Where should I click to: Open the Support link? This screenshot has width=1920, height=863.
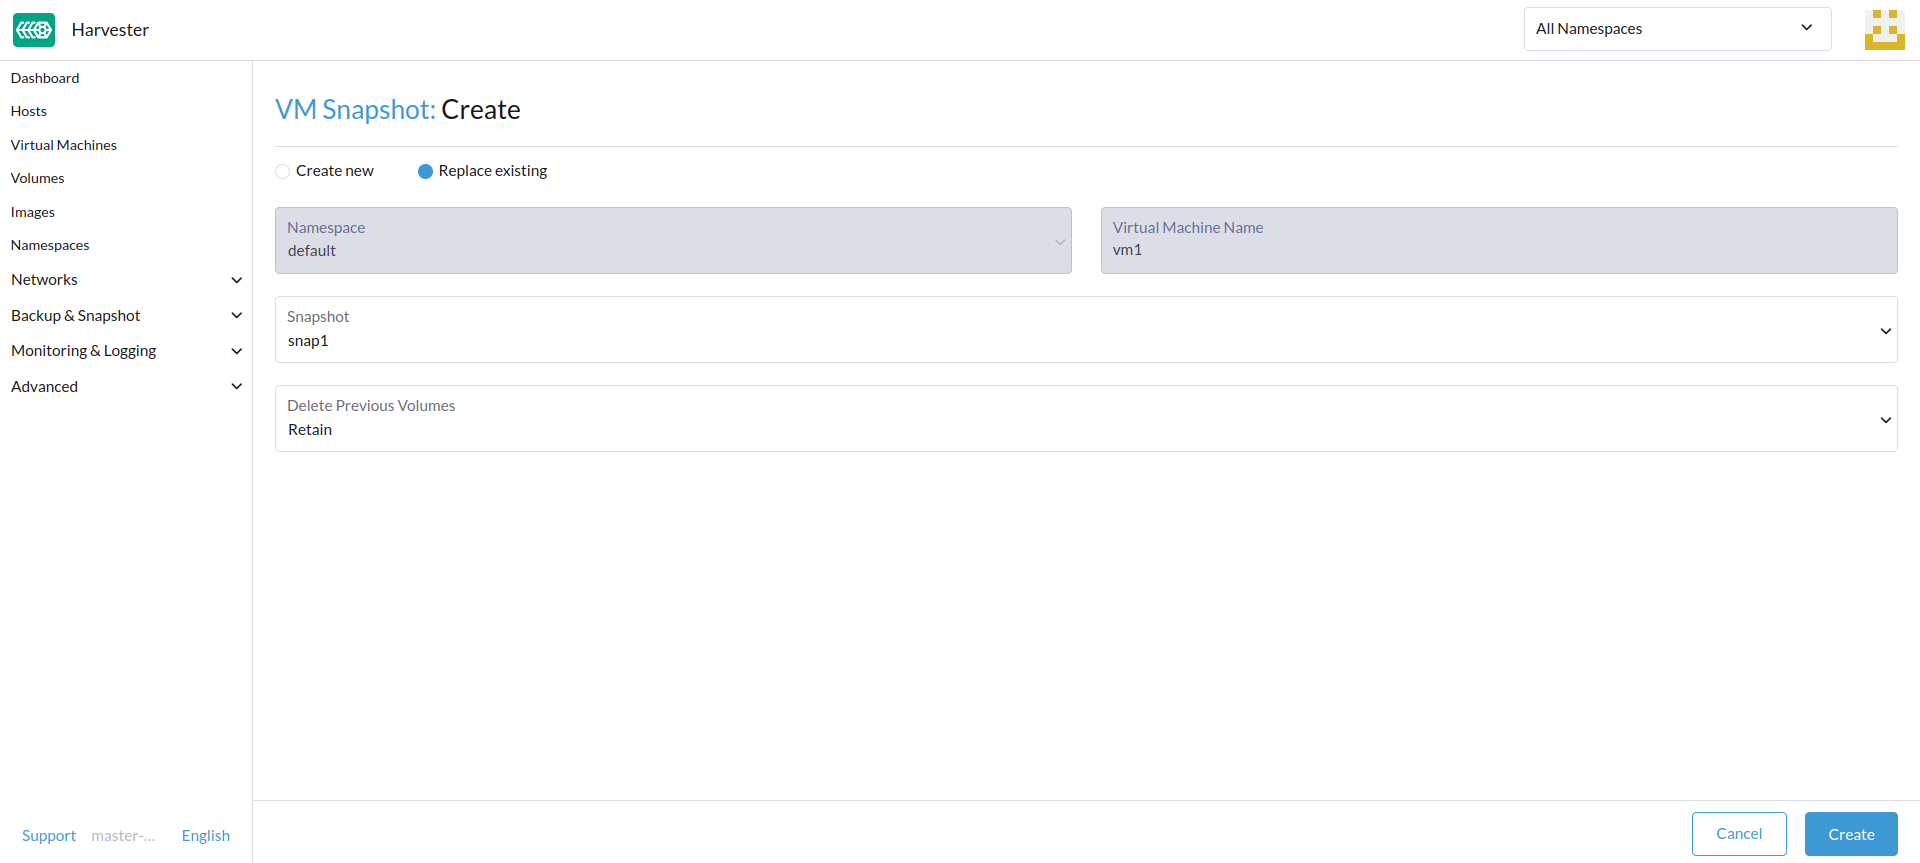click(x=49, y=836)
